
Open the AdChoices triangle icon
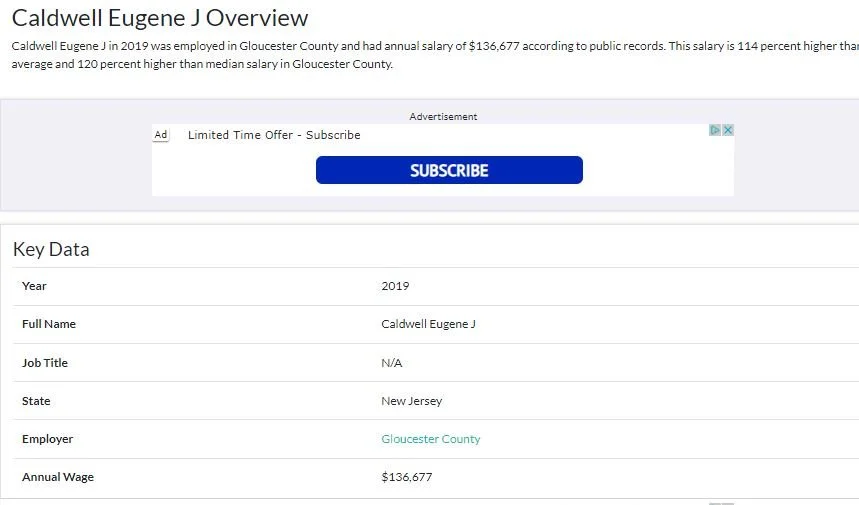[715, 130]
